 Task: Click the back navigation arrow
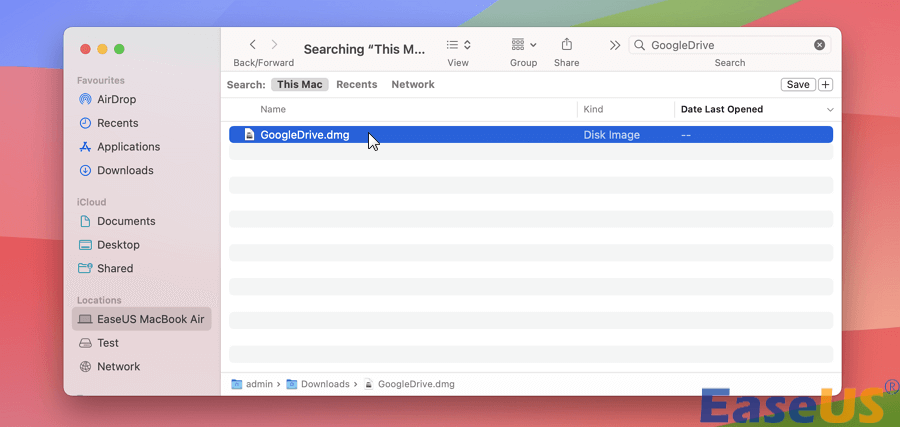[x=253, y=45]
